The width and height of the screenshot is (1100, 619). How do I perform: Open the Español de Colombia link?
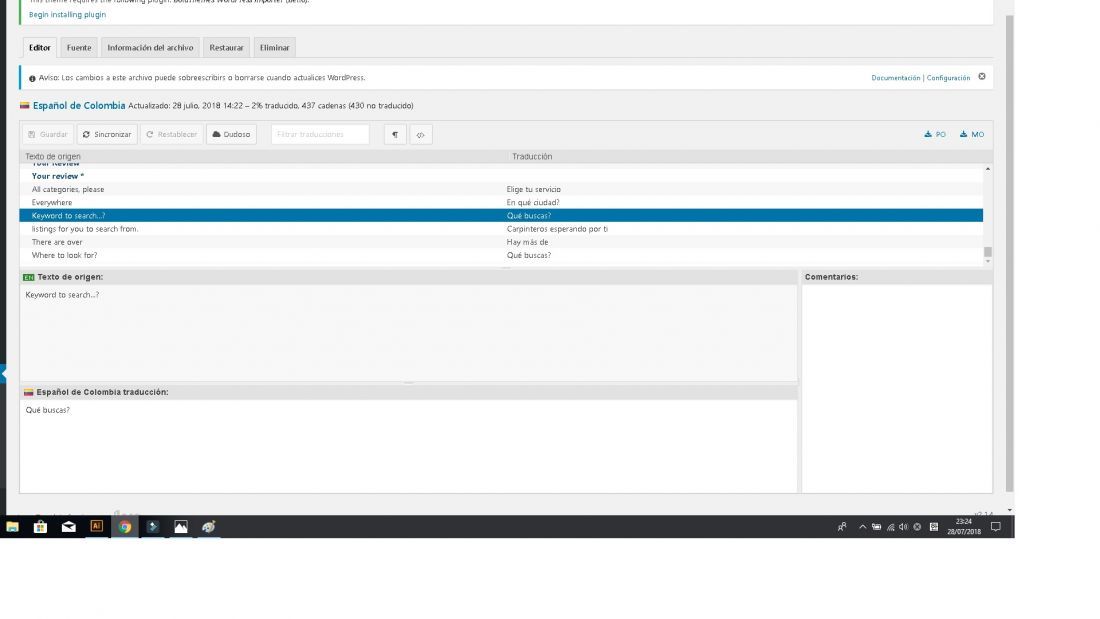79,105
